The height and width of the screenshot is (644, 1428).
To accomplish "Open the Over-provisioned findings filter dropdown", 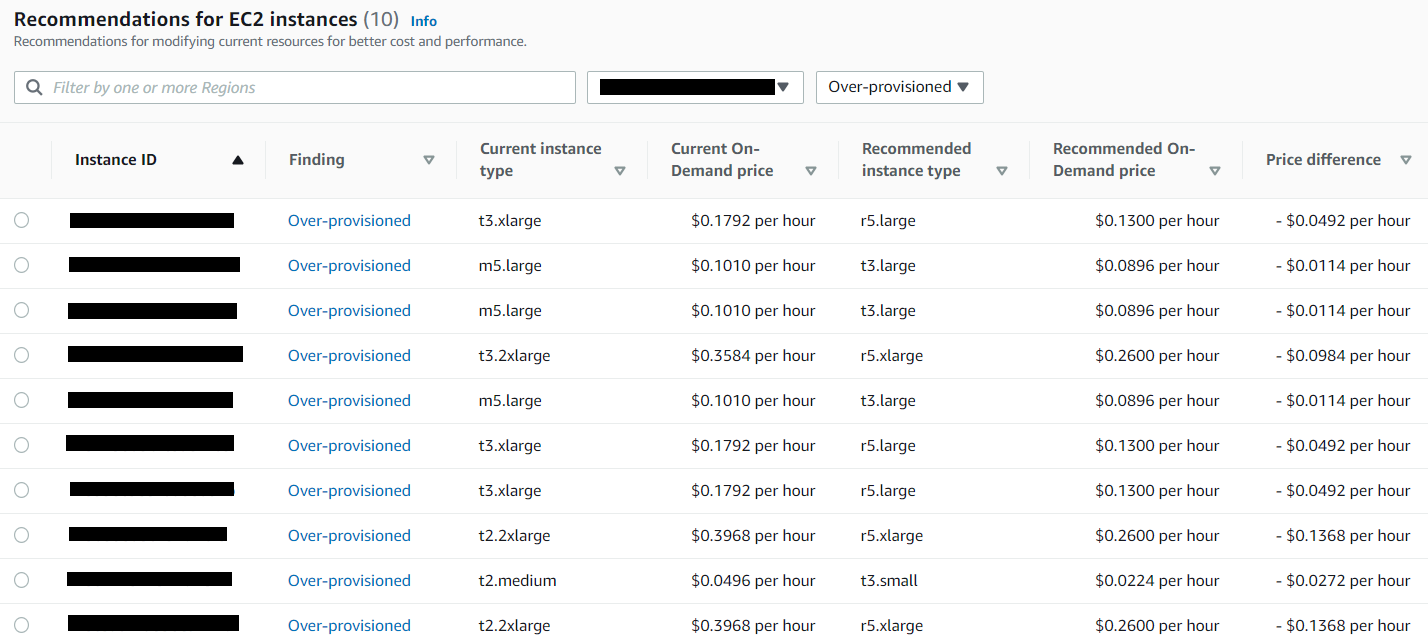I will [x=899, y=87].
